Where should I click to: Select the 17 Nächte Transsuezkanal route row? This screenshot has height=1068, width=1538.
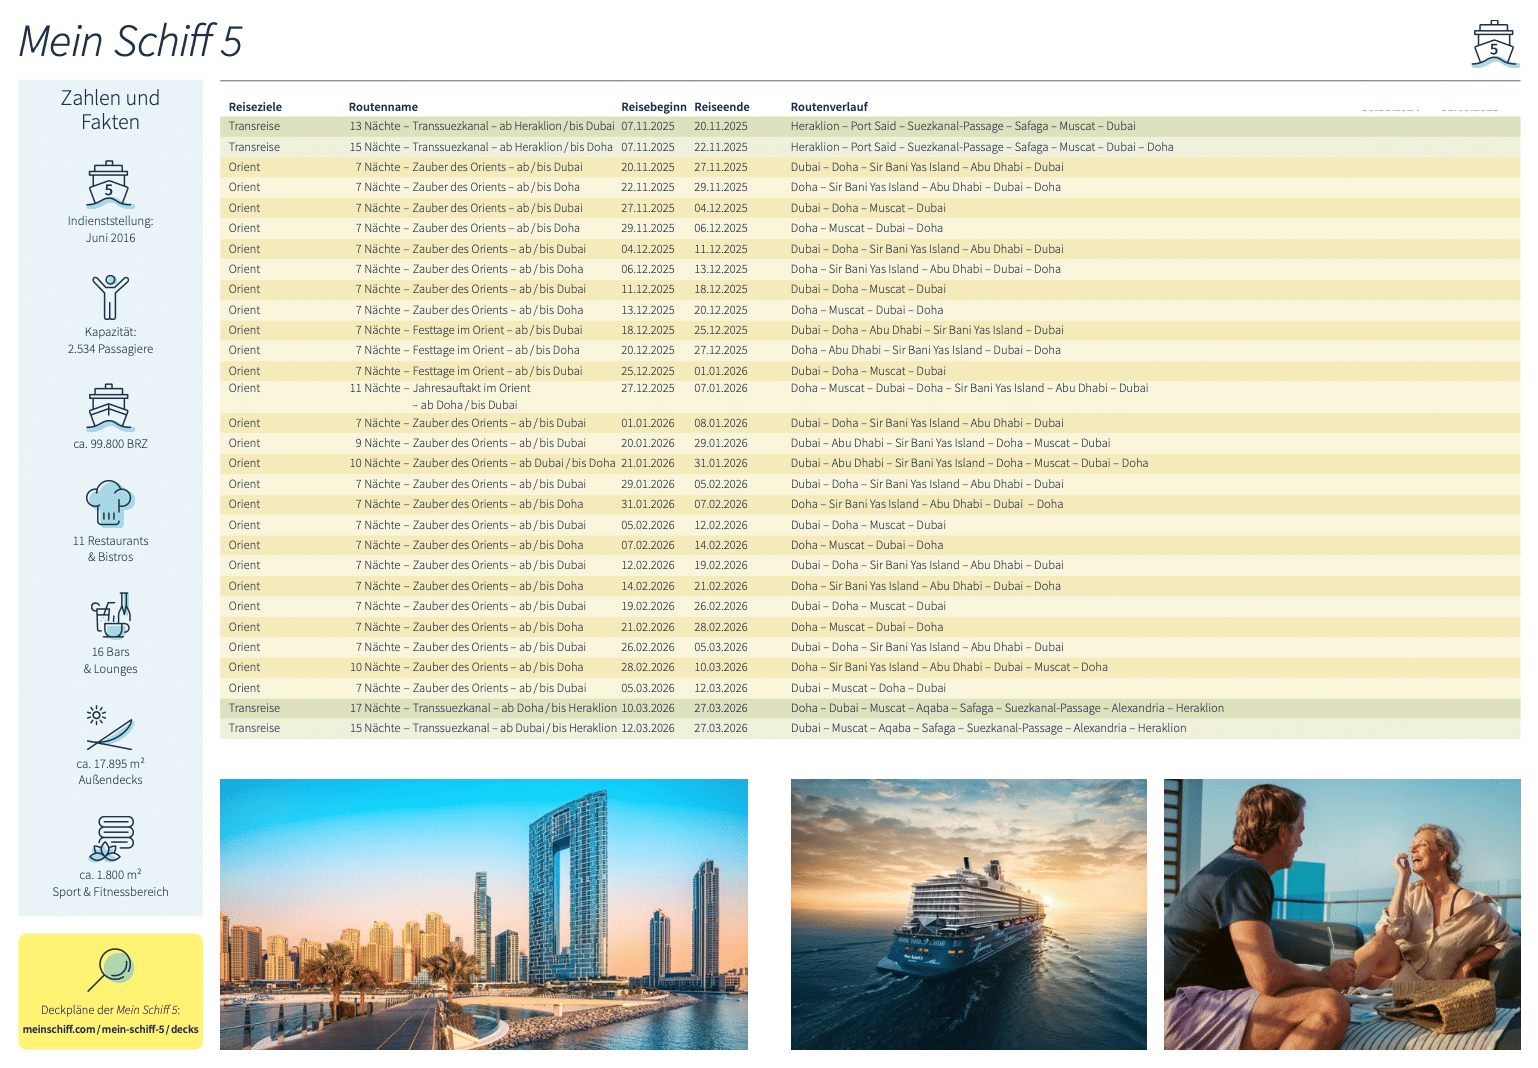click(483, 708)
